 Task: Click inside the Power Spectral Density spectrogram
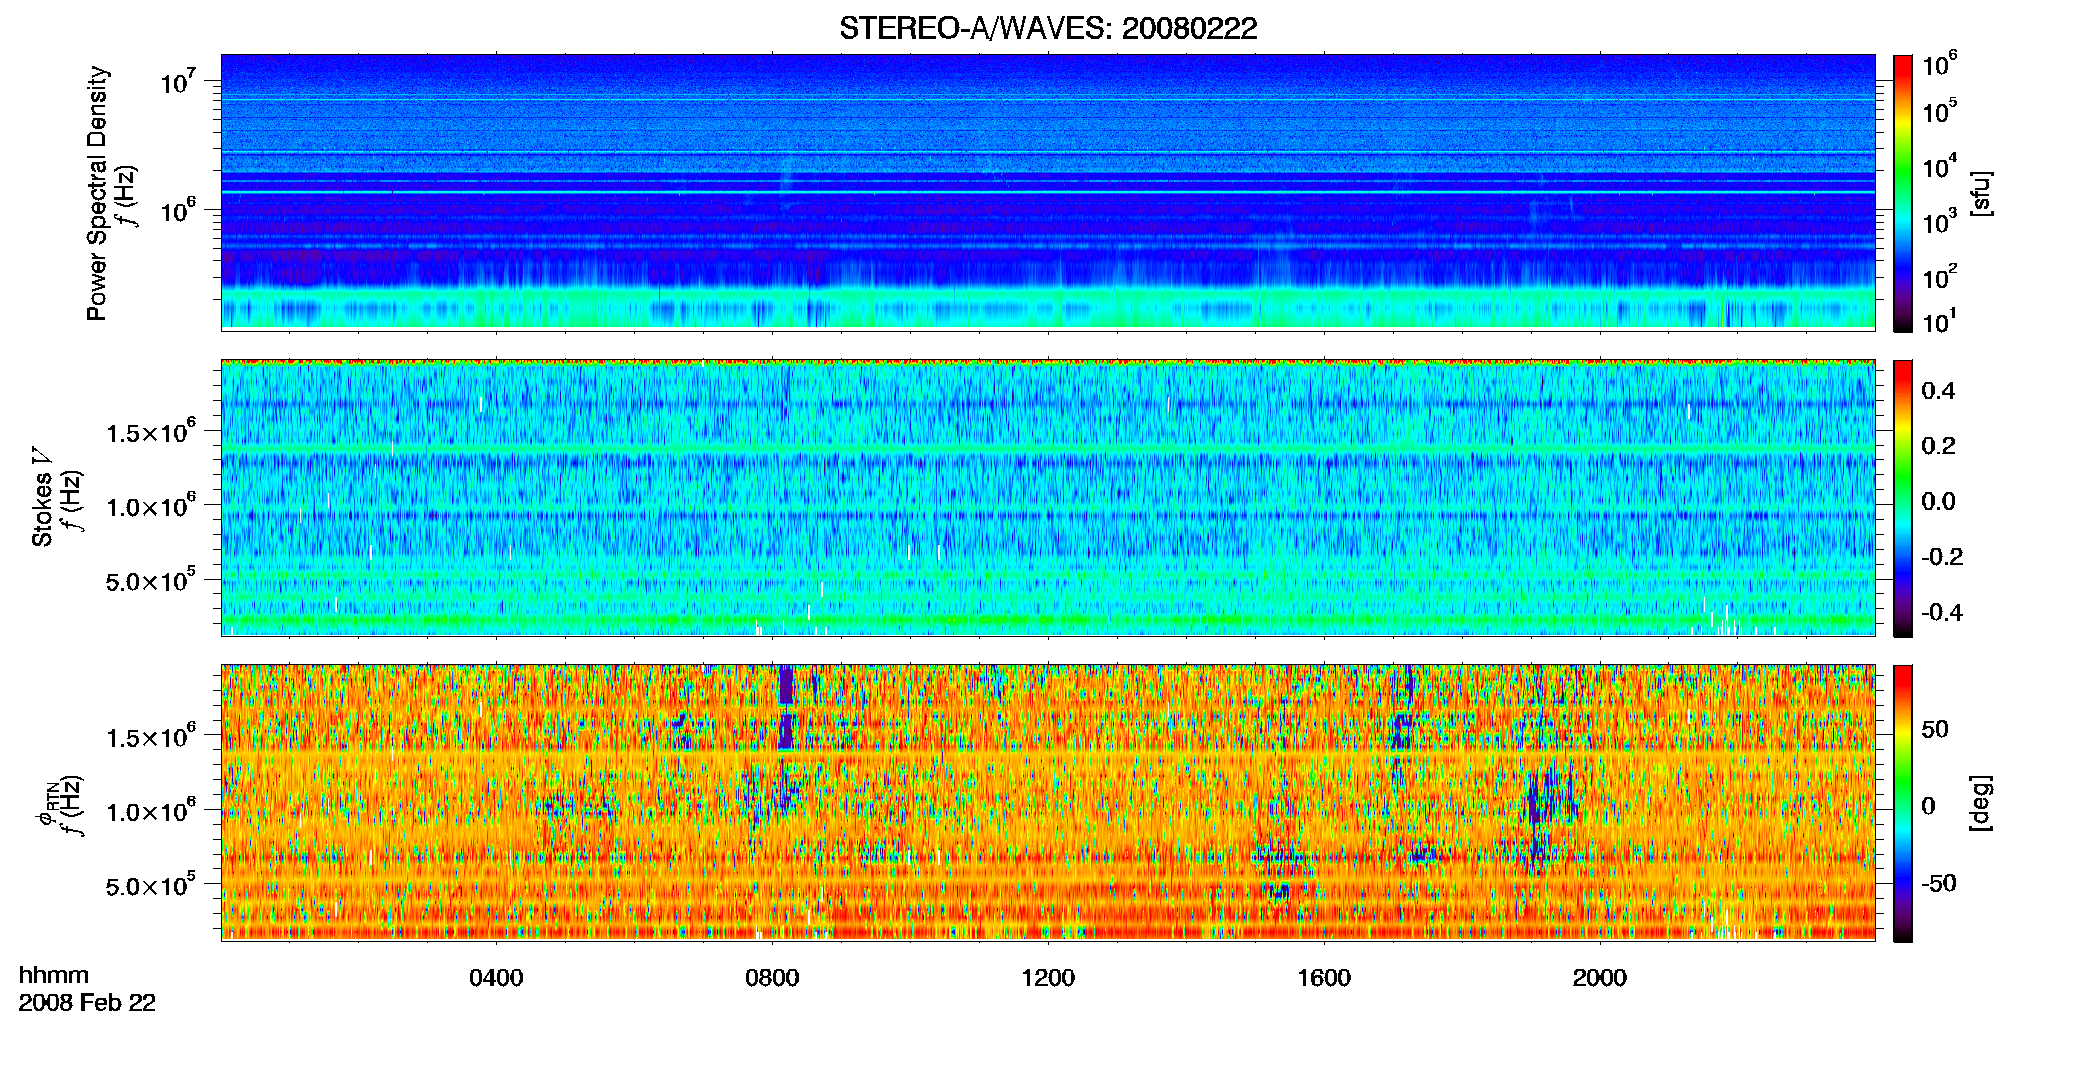tap(1048, 192)
